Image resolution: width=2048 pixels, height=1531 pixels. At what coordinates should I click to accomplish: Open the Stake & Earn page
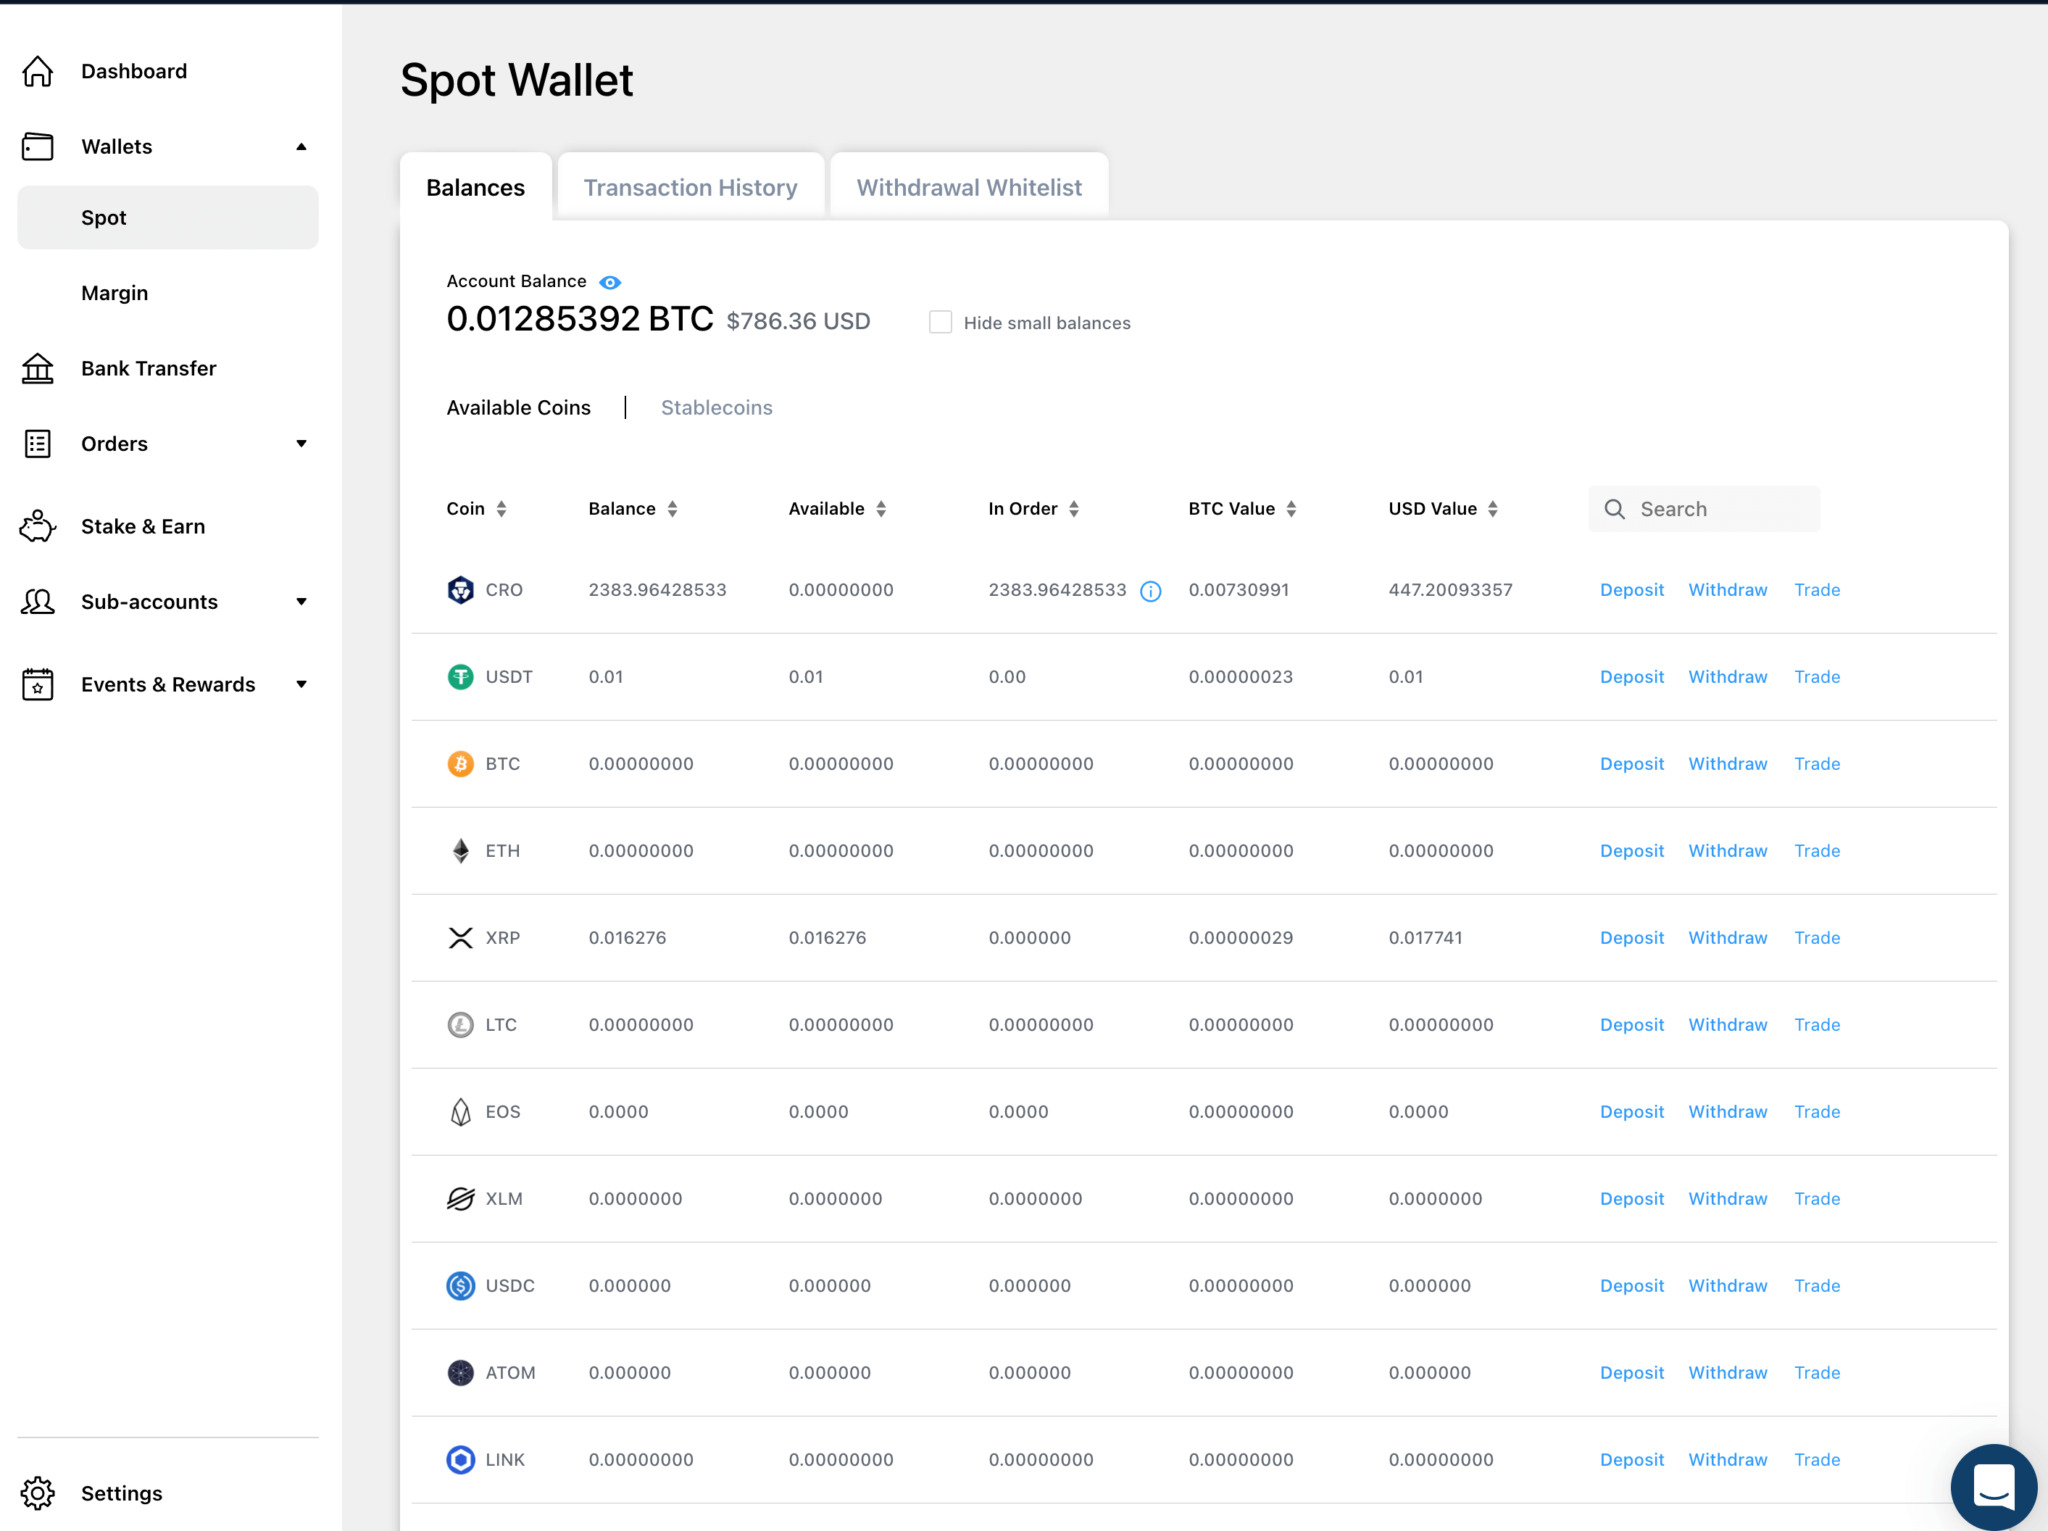(143, 526)
